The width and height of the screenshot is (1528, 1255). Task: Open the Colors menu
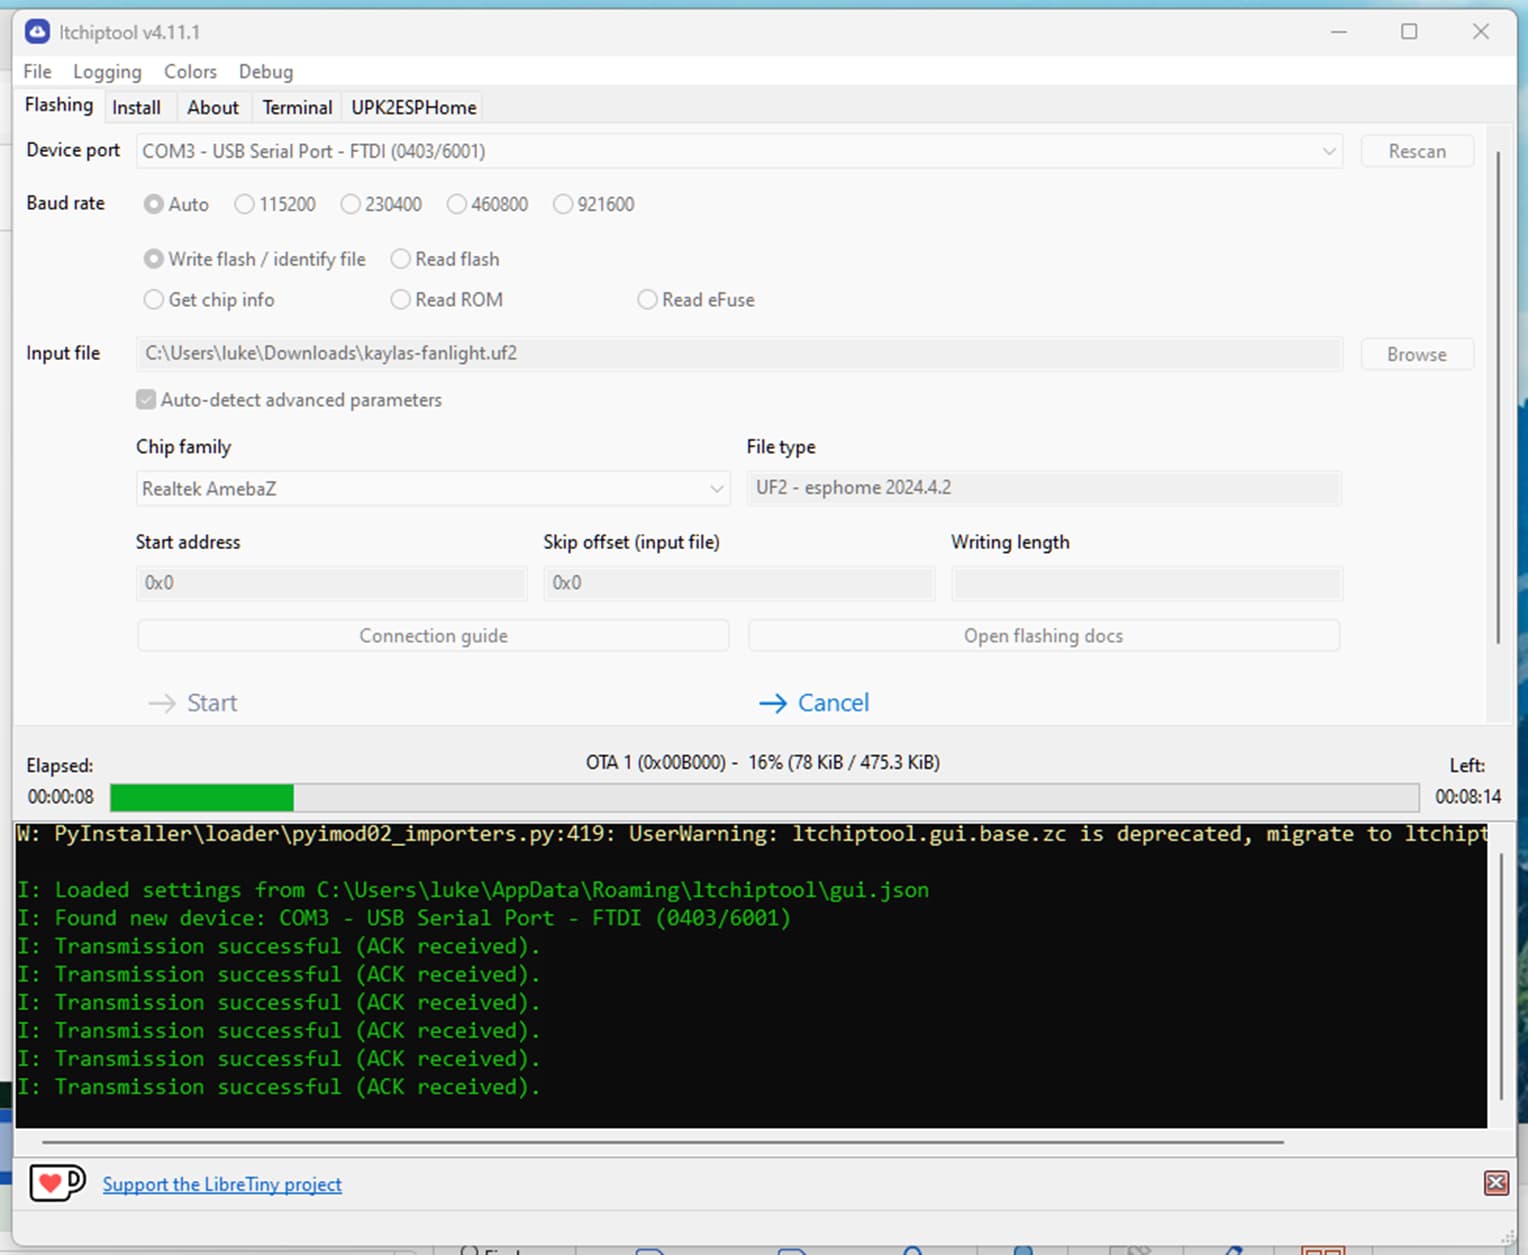click(x=190, y=72)
